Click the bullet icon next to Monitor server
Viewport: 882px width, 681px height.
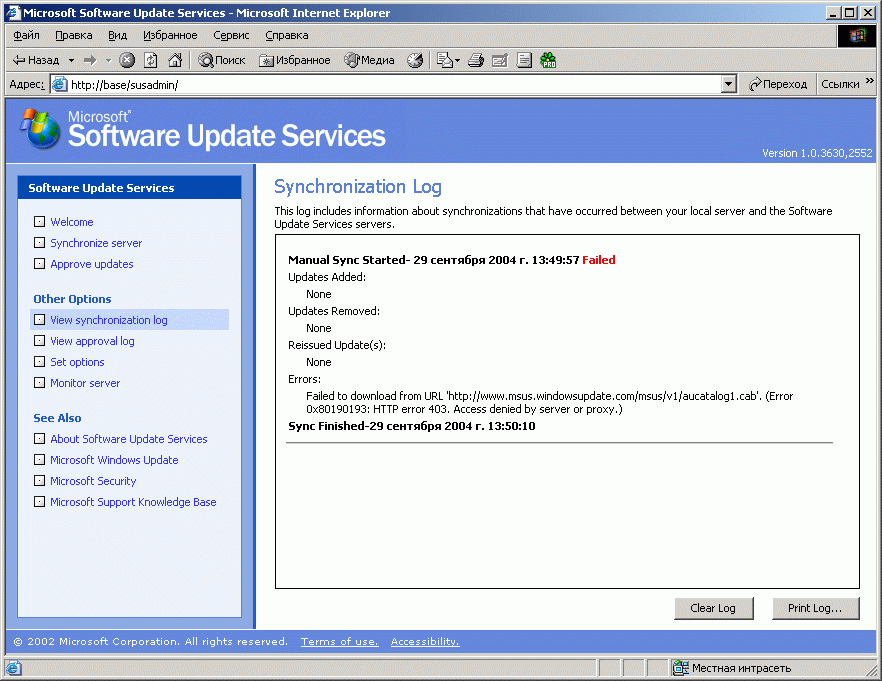[x=39, y=382]
